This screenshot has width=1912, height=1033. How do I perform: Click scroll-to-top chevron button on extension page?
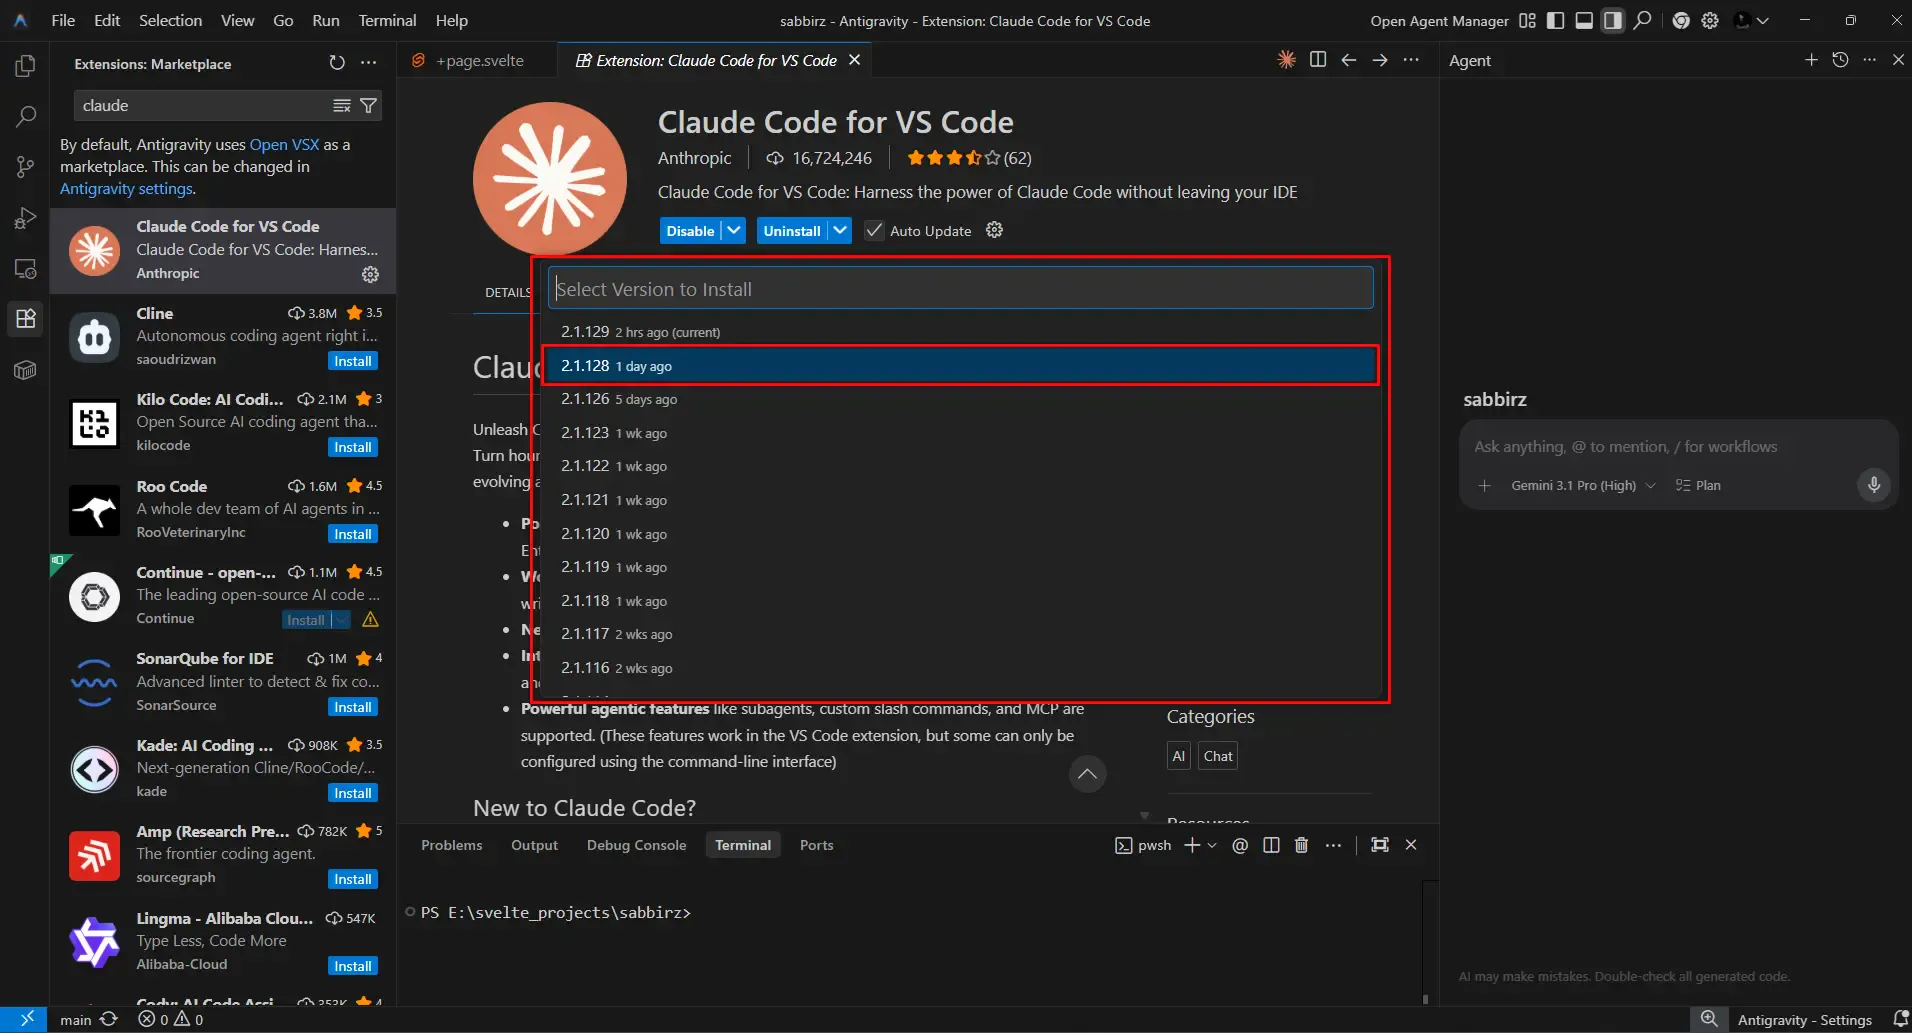pos(1087,774)
